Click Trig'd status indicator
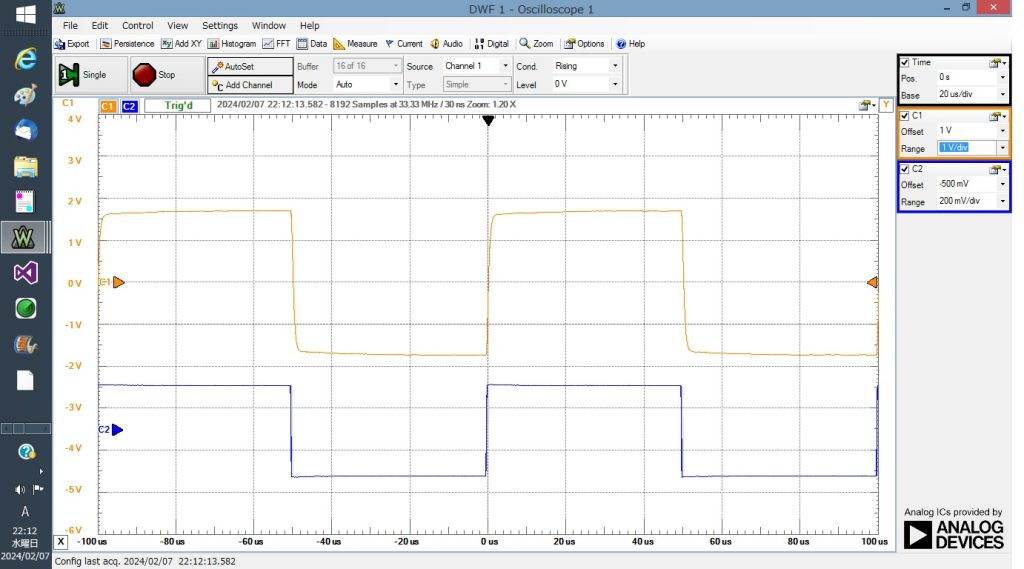The image size is (1024, 569). pyautogui.click(x=178, y=105)
